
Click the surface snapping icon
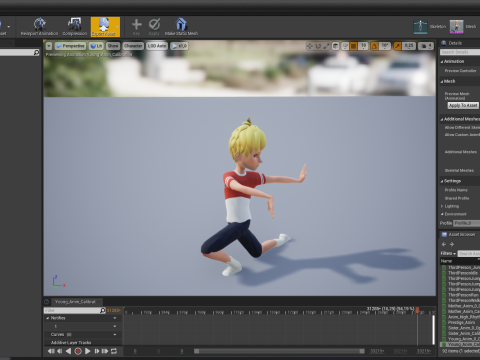point(345,46)
